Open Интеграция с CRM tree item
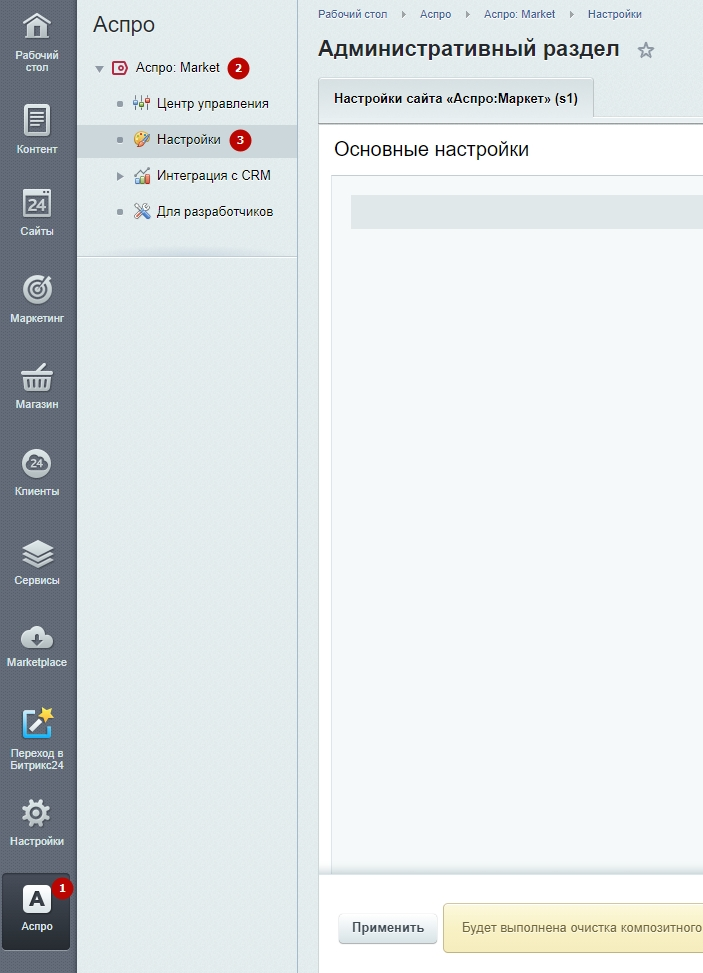The image size is (703, 973). coord(213,176)
